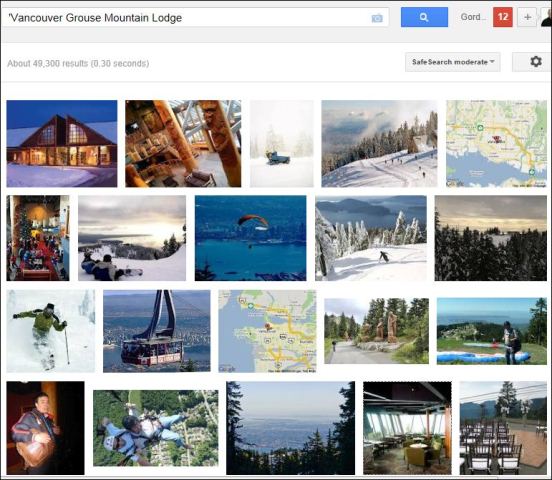Open the lit lodge at night thumbnail
Screen dimensions: 552x480
click(62, 143)
